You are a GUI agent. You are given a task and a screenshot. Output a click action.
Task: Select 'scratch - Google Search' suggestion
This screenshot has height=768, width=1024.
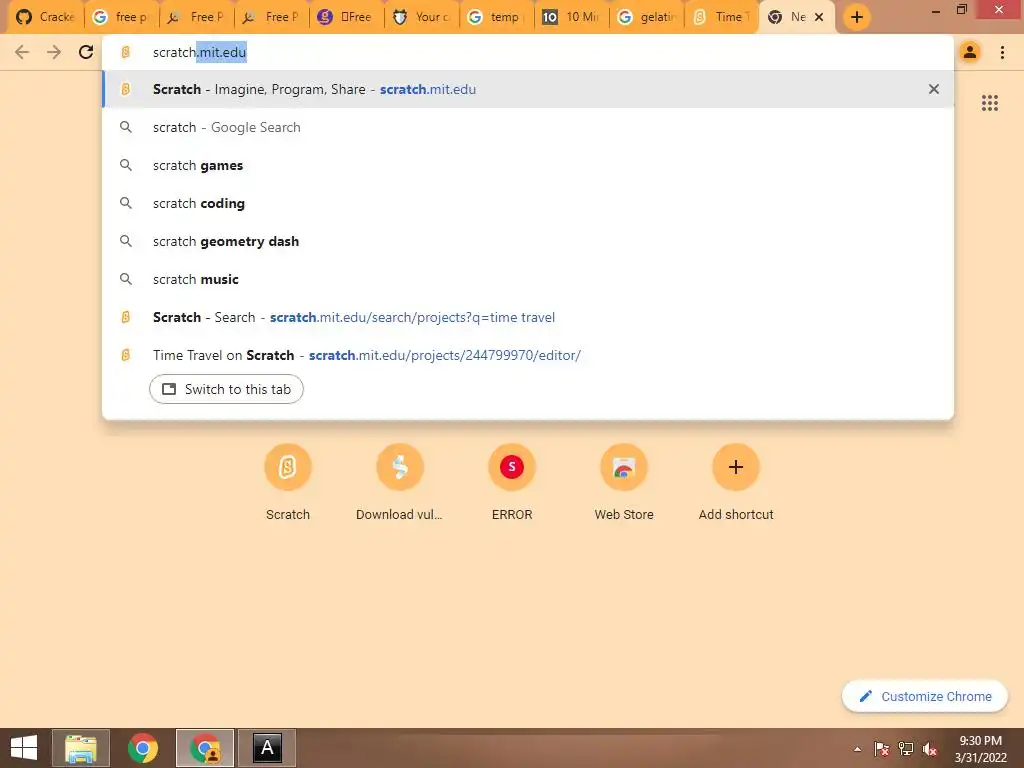click(528, 127)
